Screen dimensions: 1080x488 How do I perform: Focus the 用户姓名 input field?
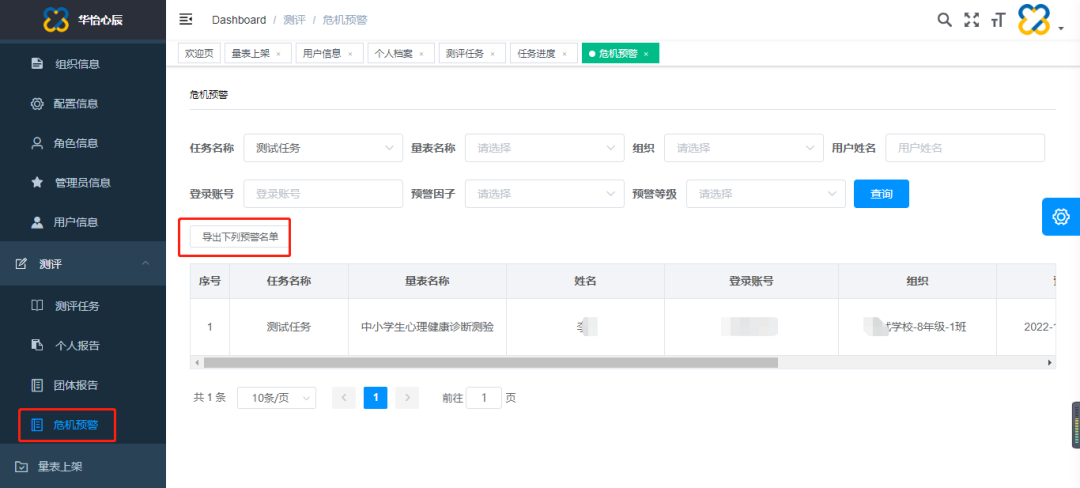coord(965,147)
